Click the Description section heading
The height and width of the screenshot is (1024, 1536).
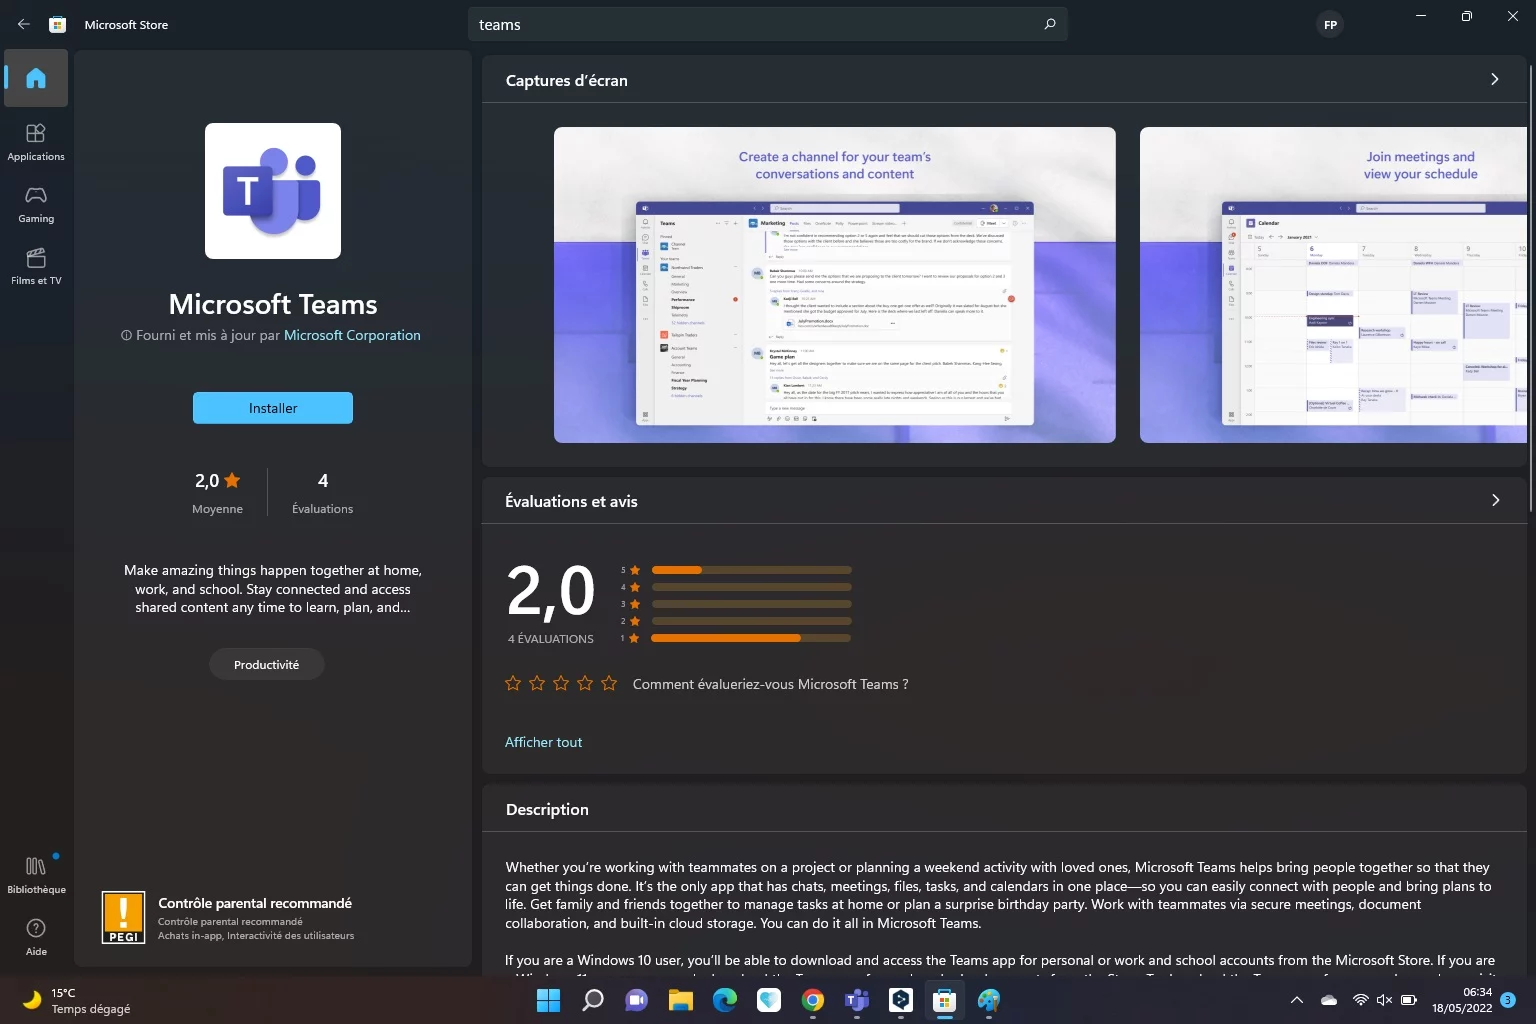click(x=547, y=810)
